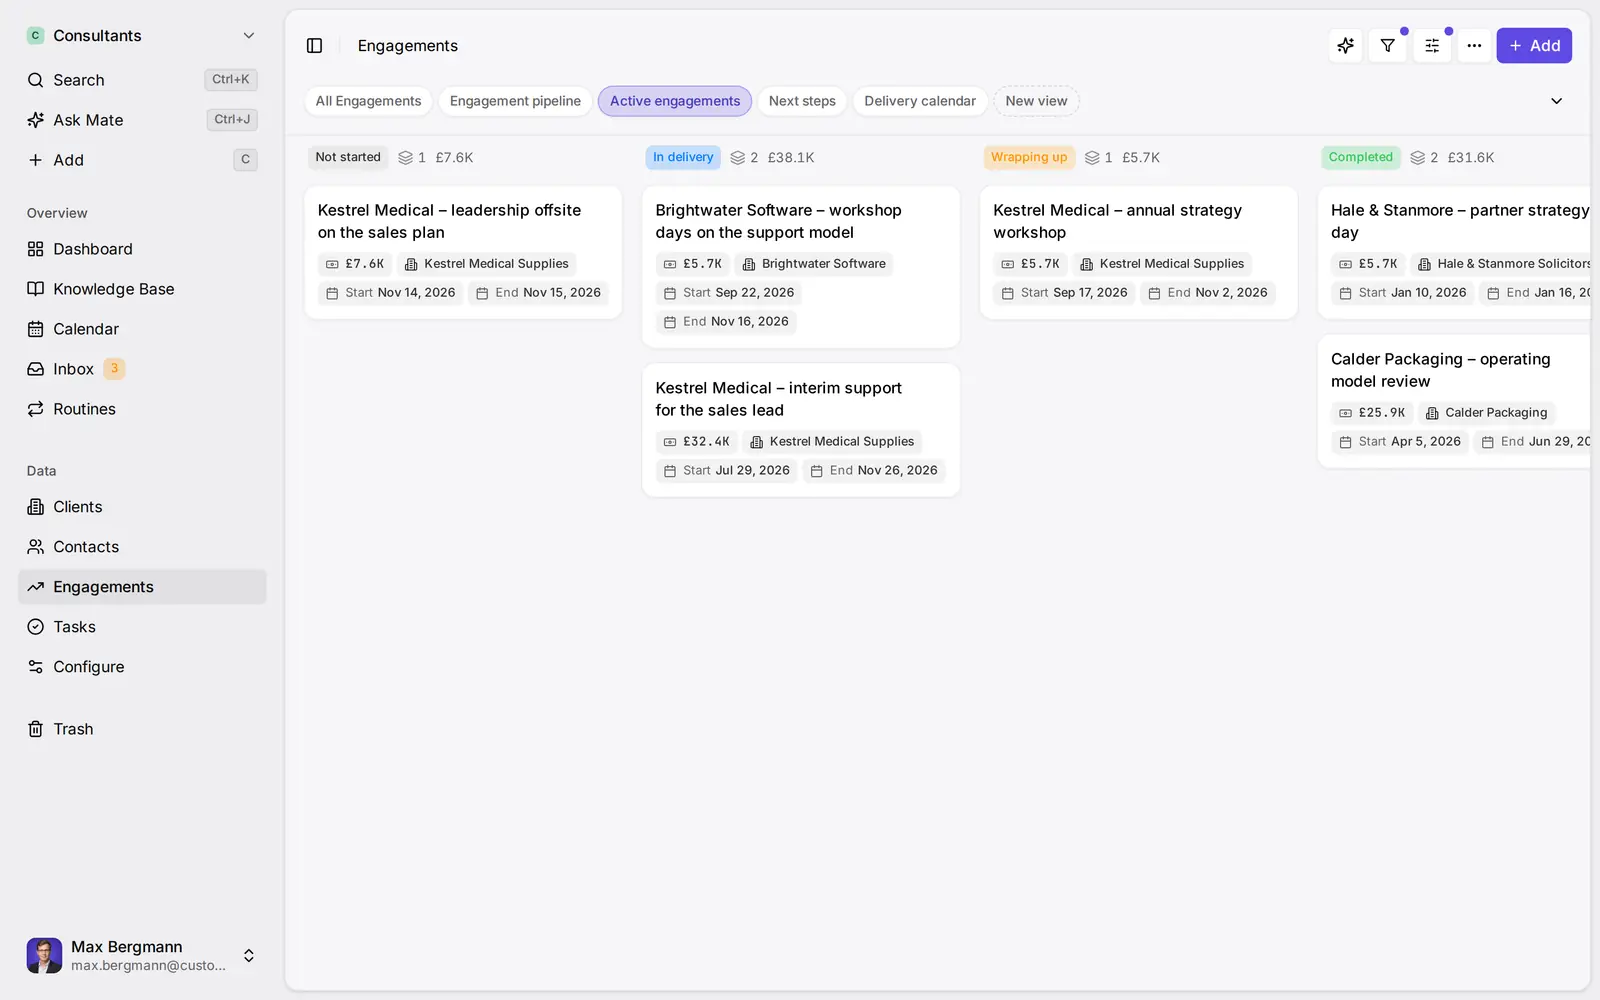This screenshot has width=1600, height=1000.
Task: Click the Clients building icon
Action: tap(35, 507)
